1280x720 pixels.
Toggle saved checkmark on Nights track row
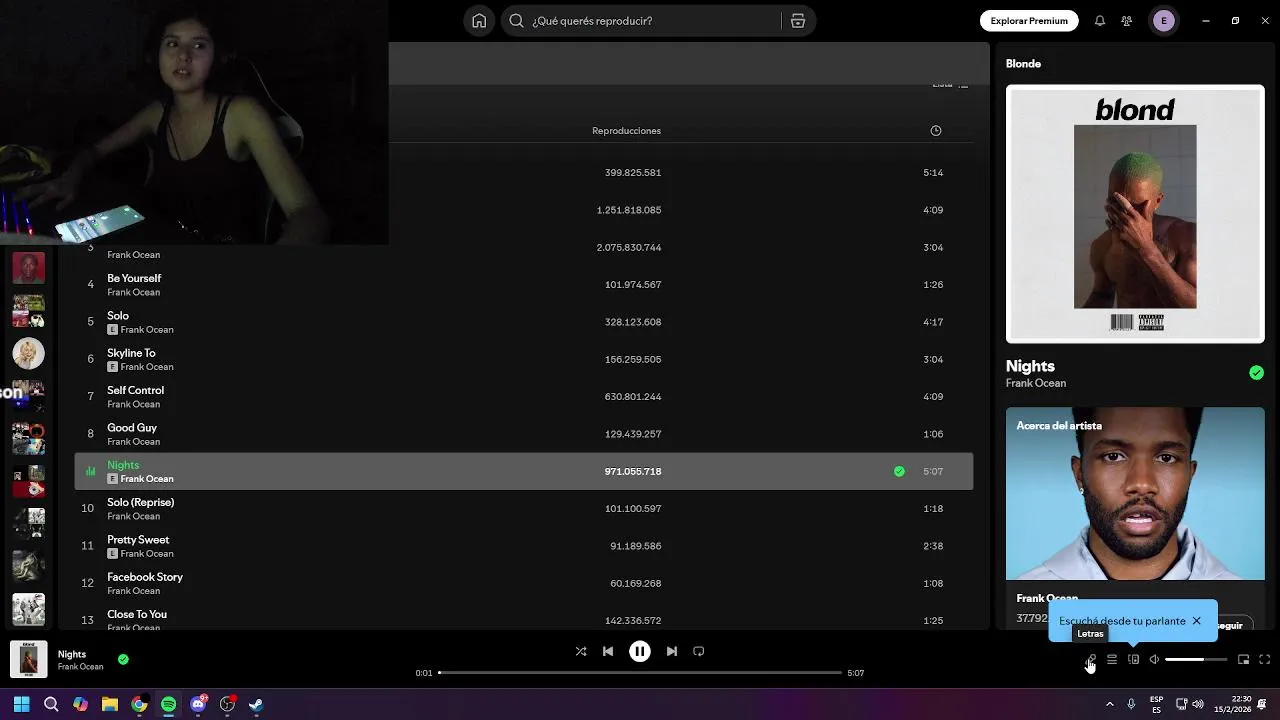pos(899,471)
